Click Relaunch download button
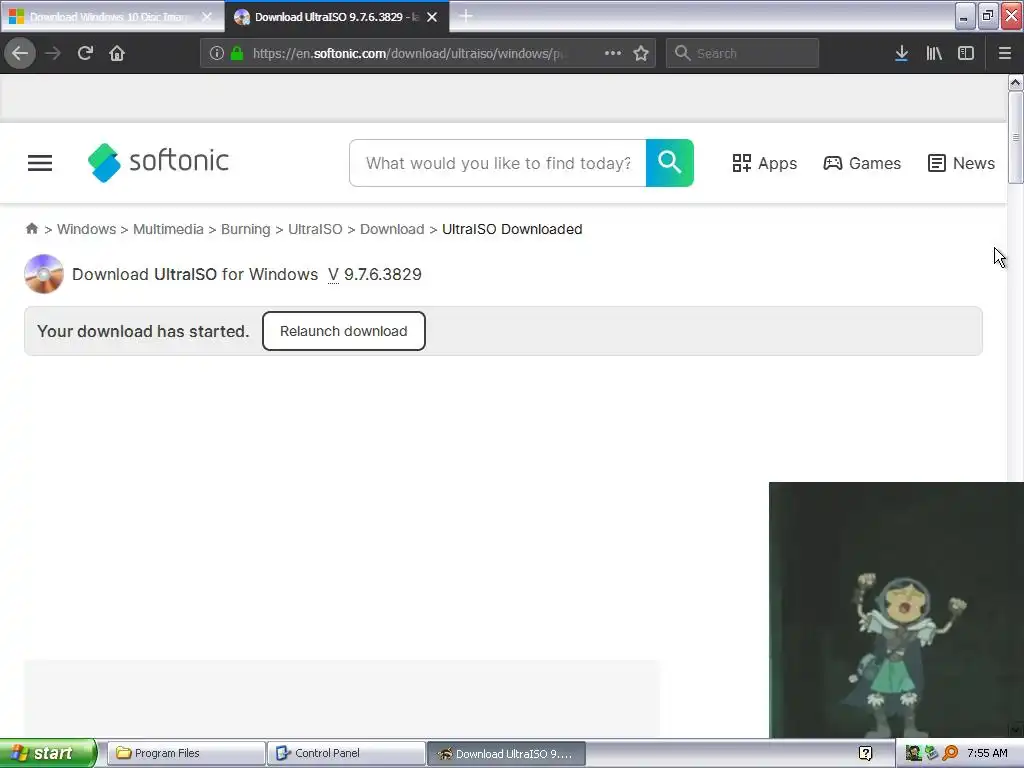 (344, 331)
